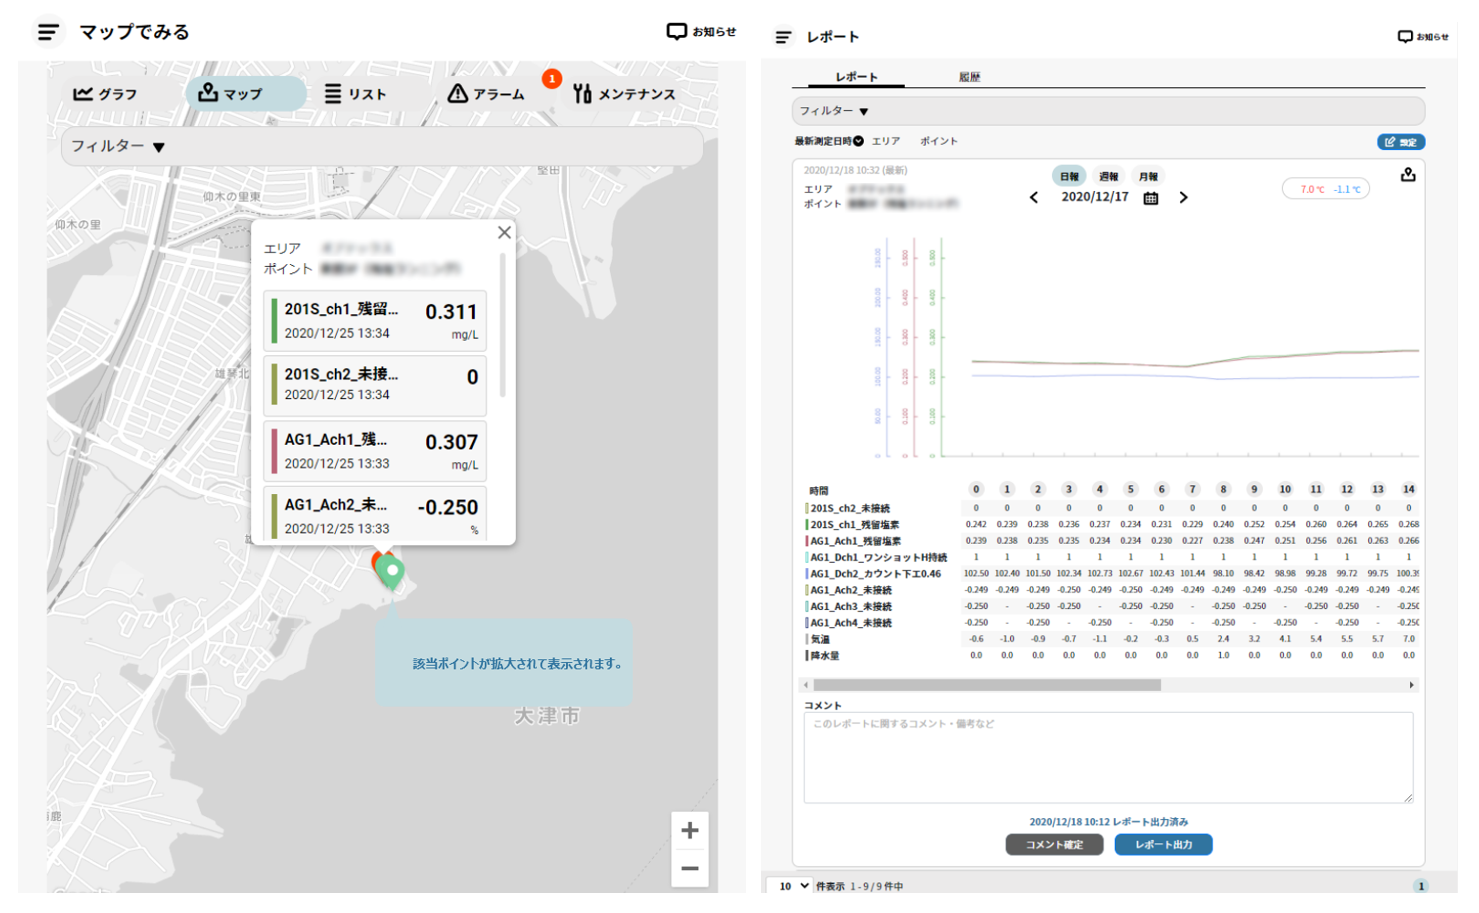Click the green map location pin
Viewport: 1479px width, 913px height.
(392, 573)
